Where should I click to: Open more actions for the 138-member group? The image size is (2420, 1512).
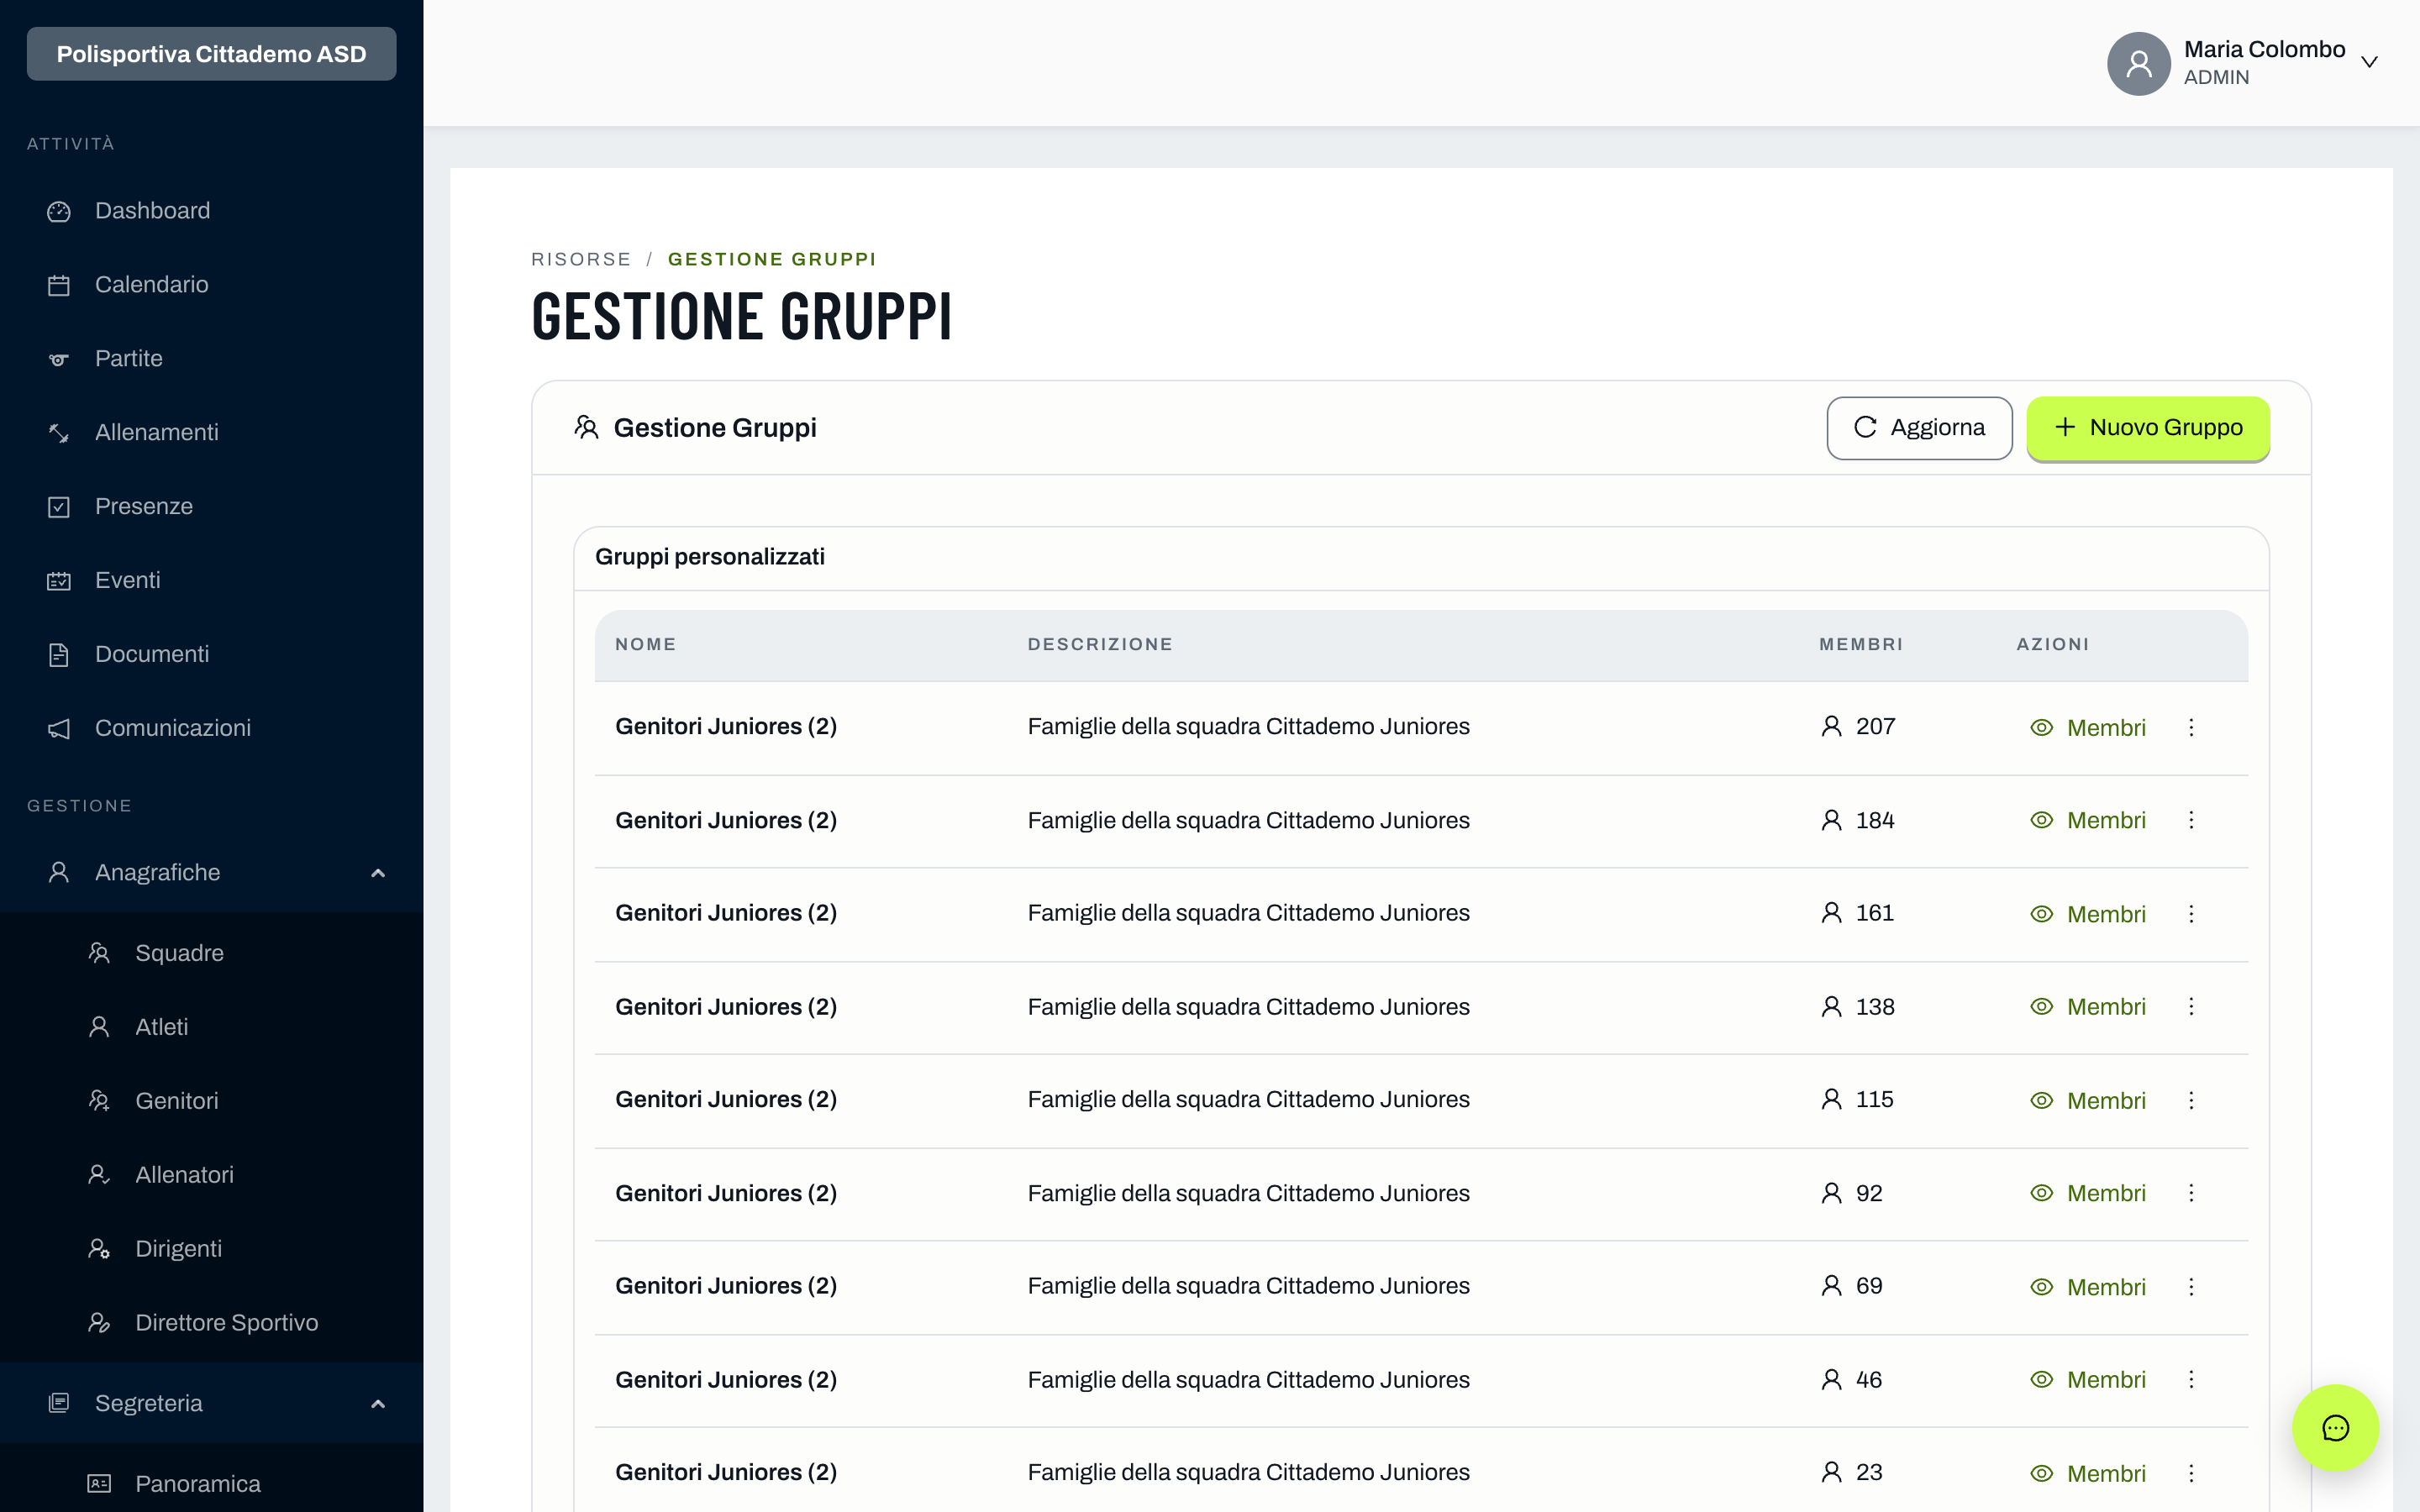tap(2191, 1007)
